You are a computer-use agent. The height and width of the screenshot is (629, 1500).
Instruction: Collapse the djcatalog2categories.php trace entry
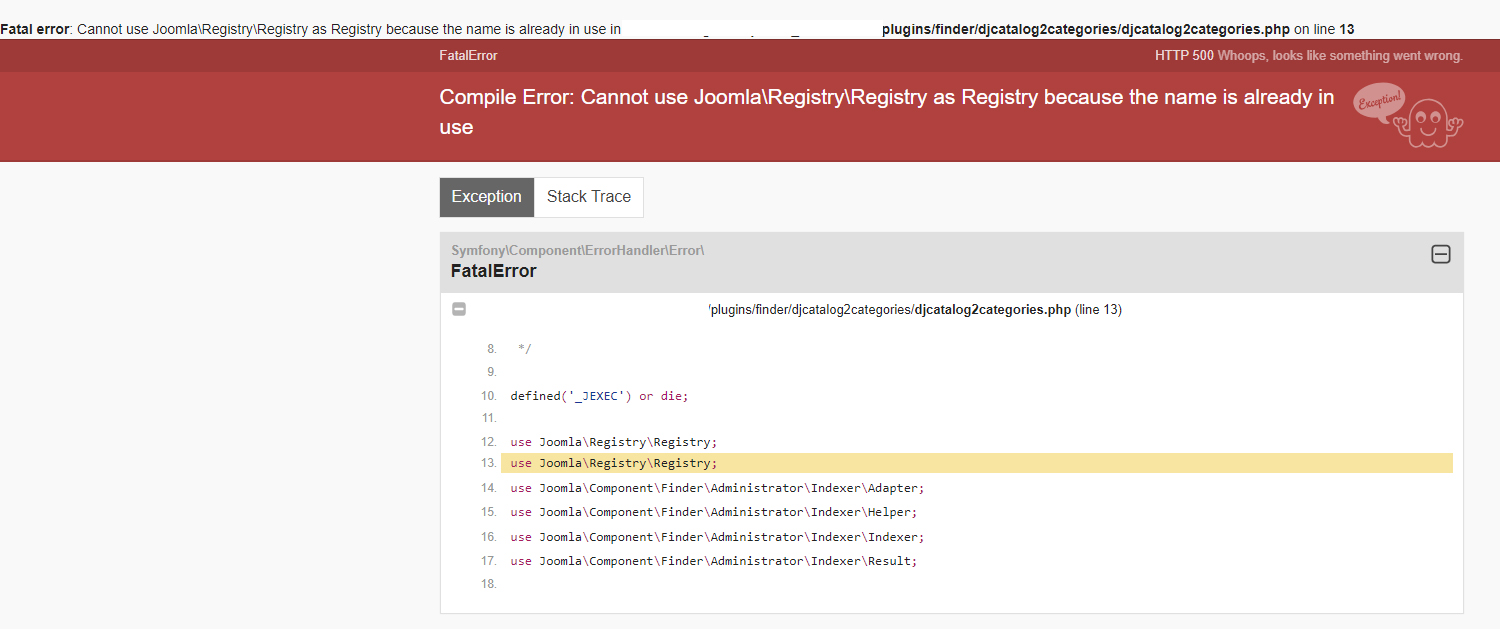pos(459,310)
